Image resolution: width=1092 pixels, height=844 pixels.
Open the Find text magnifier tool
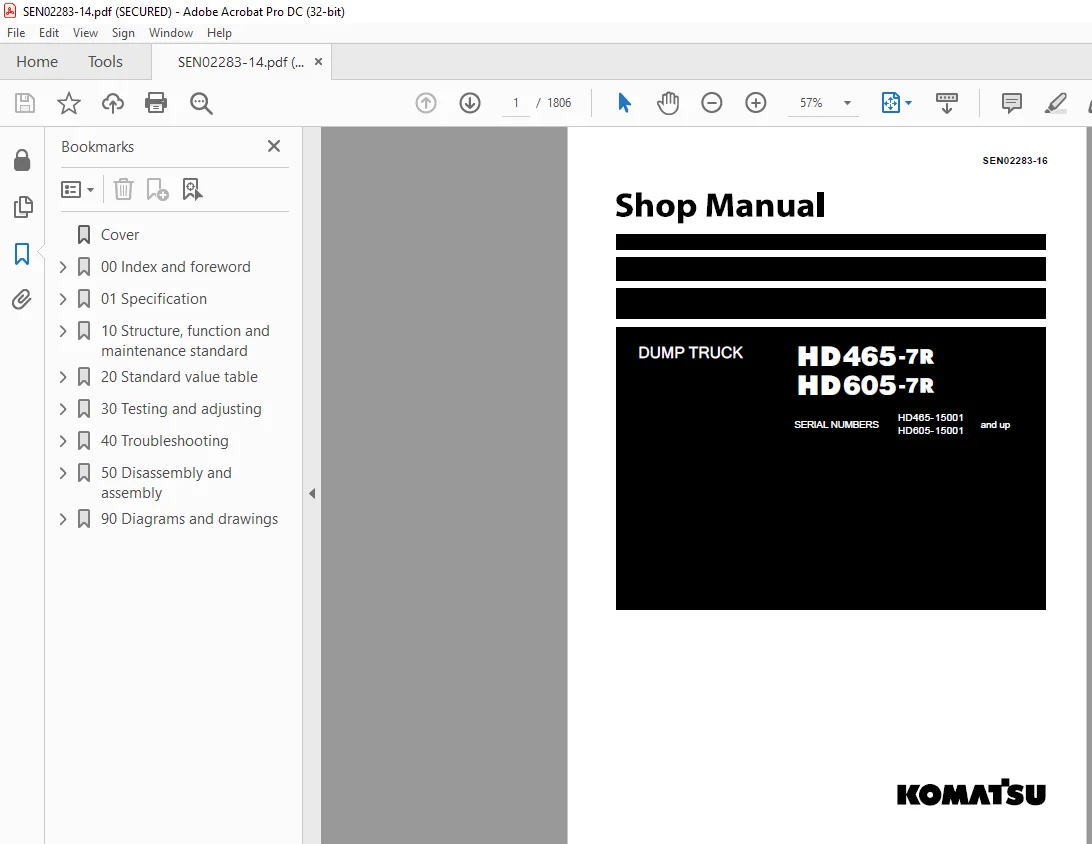pyautogui.click(x=201, y=103)
